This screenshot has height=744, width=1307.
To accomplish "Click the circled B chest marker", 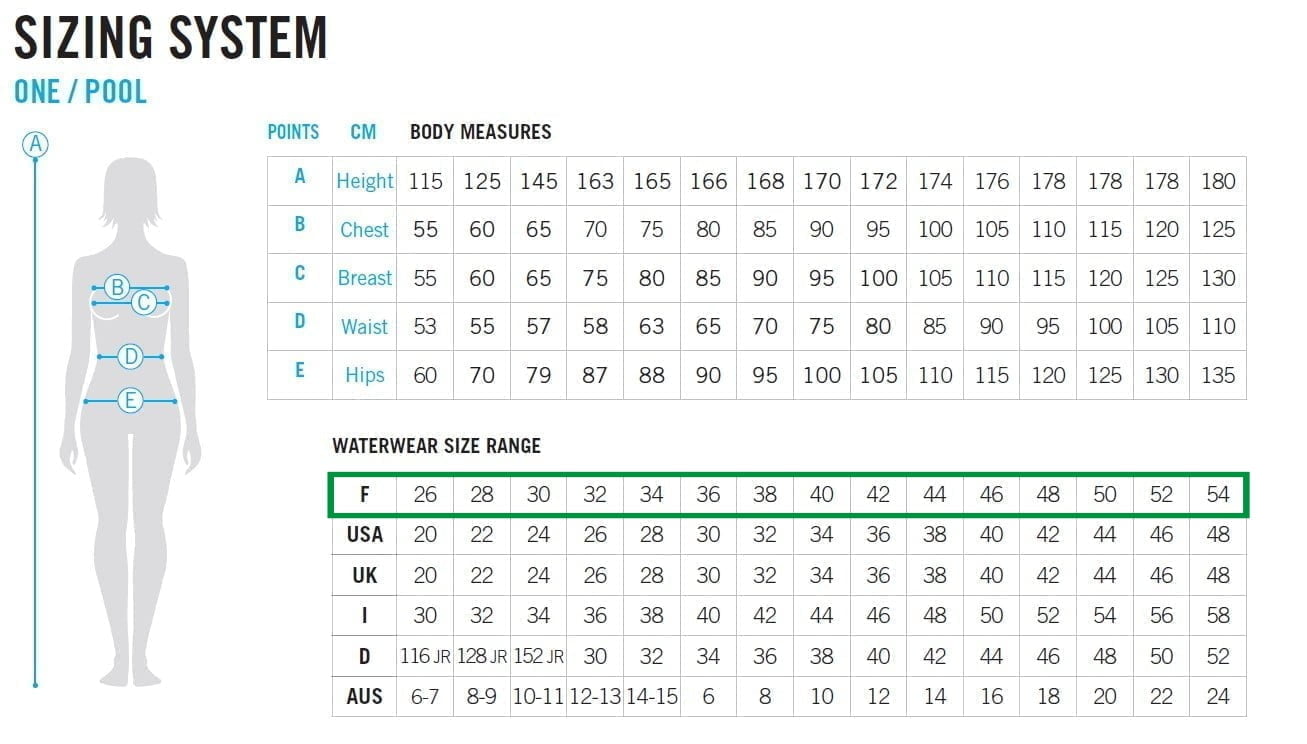I will click(x=117, y=288).
